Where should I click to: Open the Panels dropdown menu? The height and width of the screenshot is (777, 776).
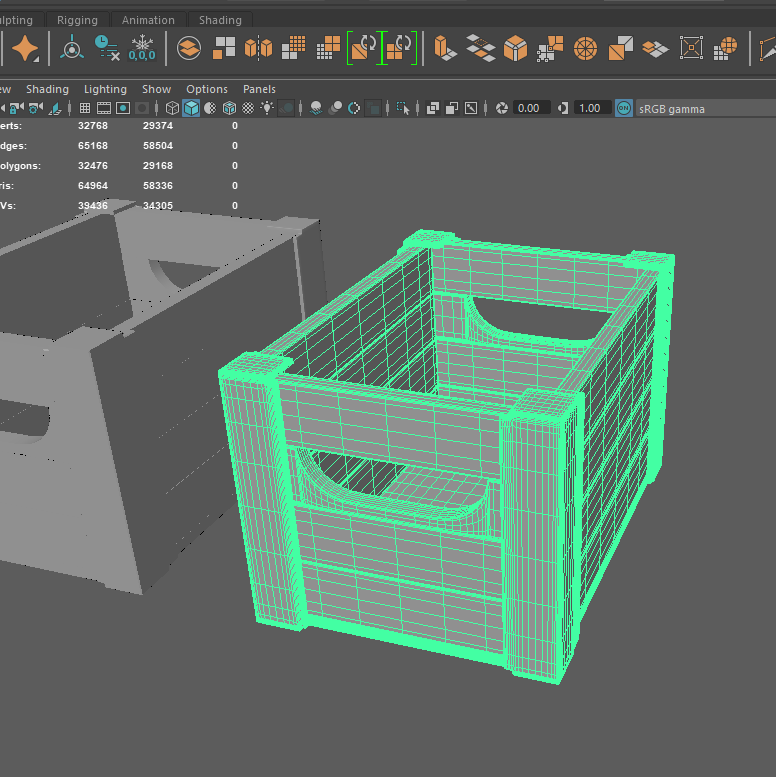pyautogui.click(x=259, y=89)
